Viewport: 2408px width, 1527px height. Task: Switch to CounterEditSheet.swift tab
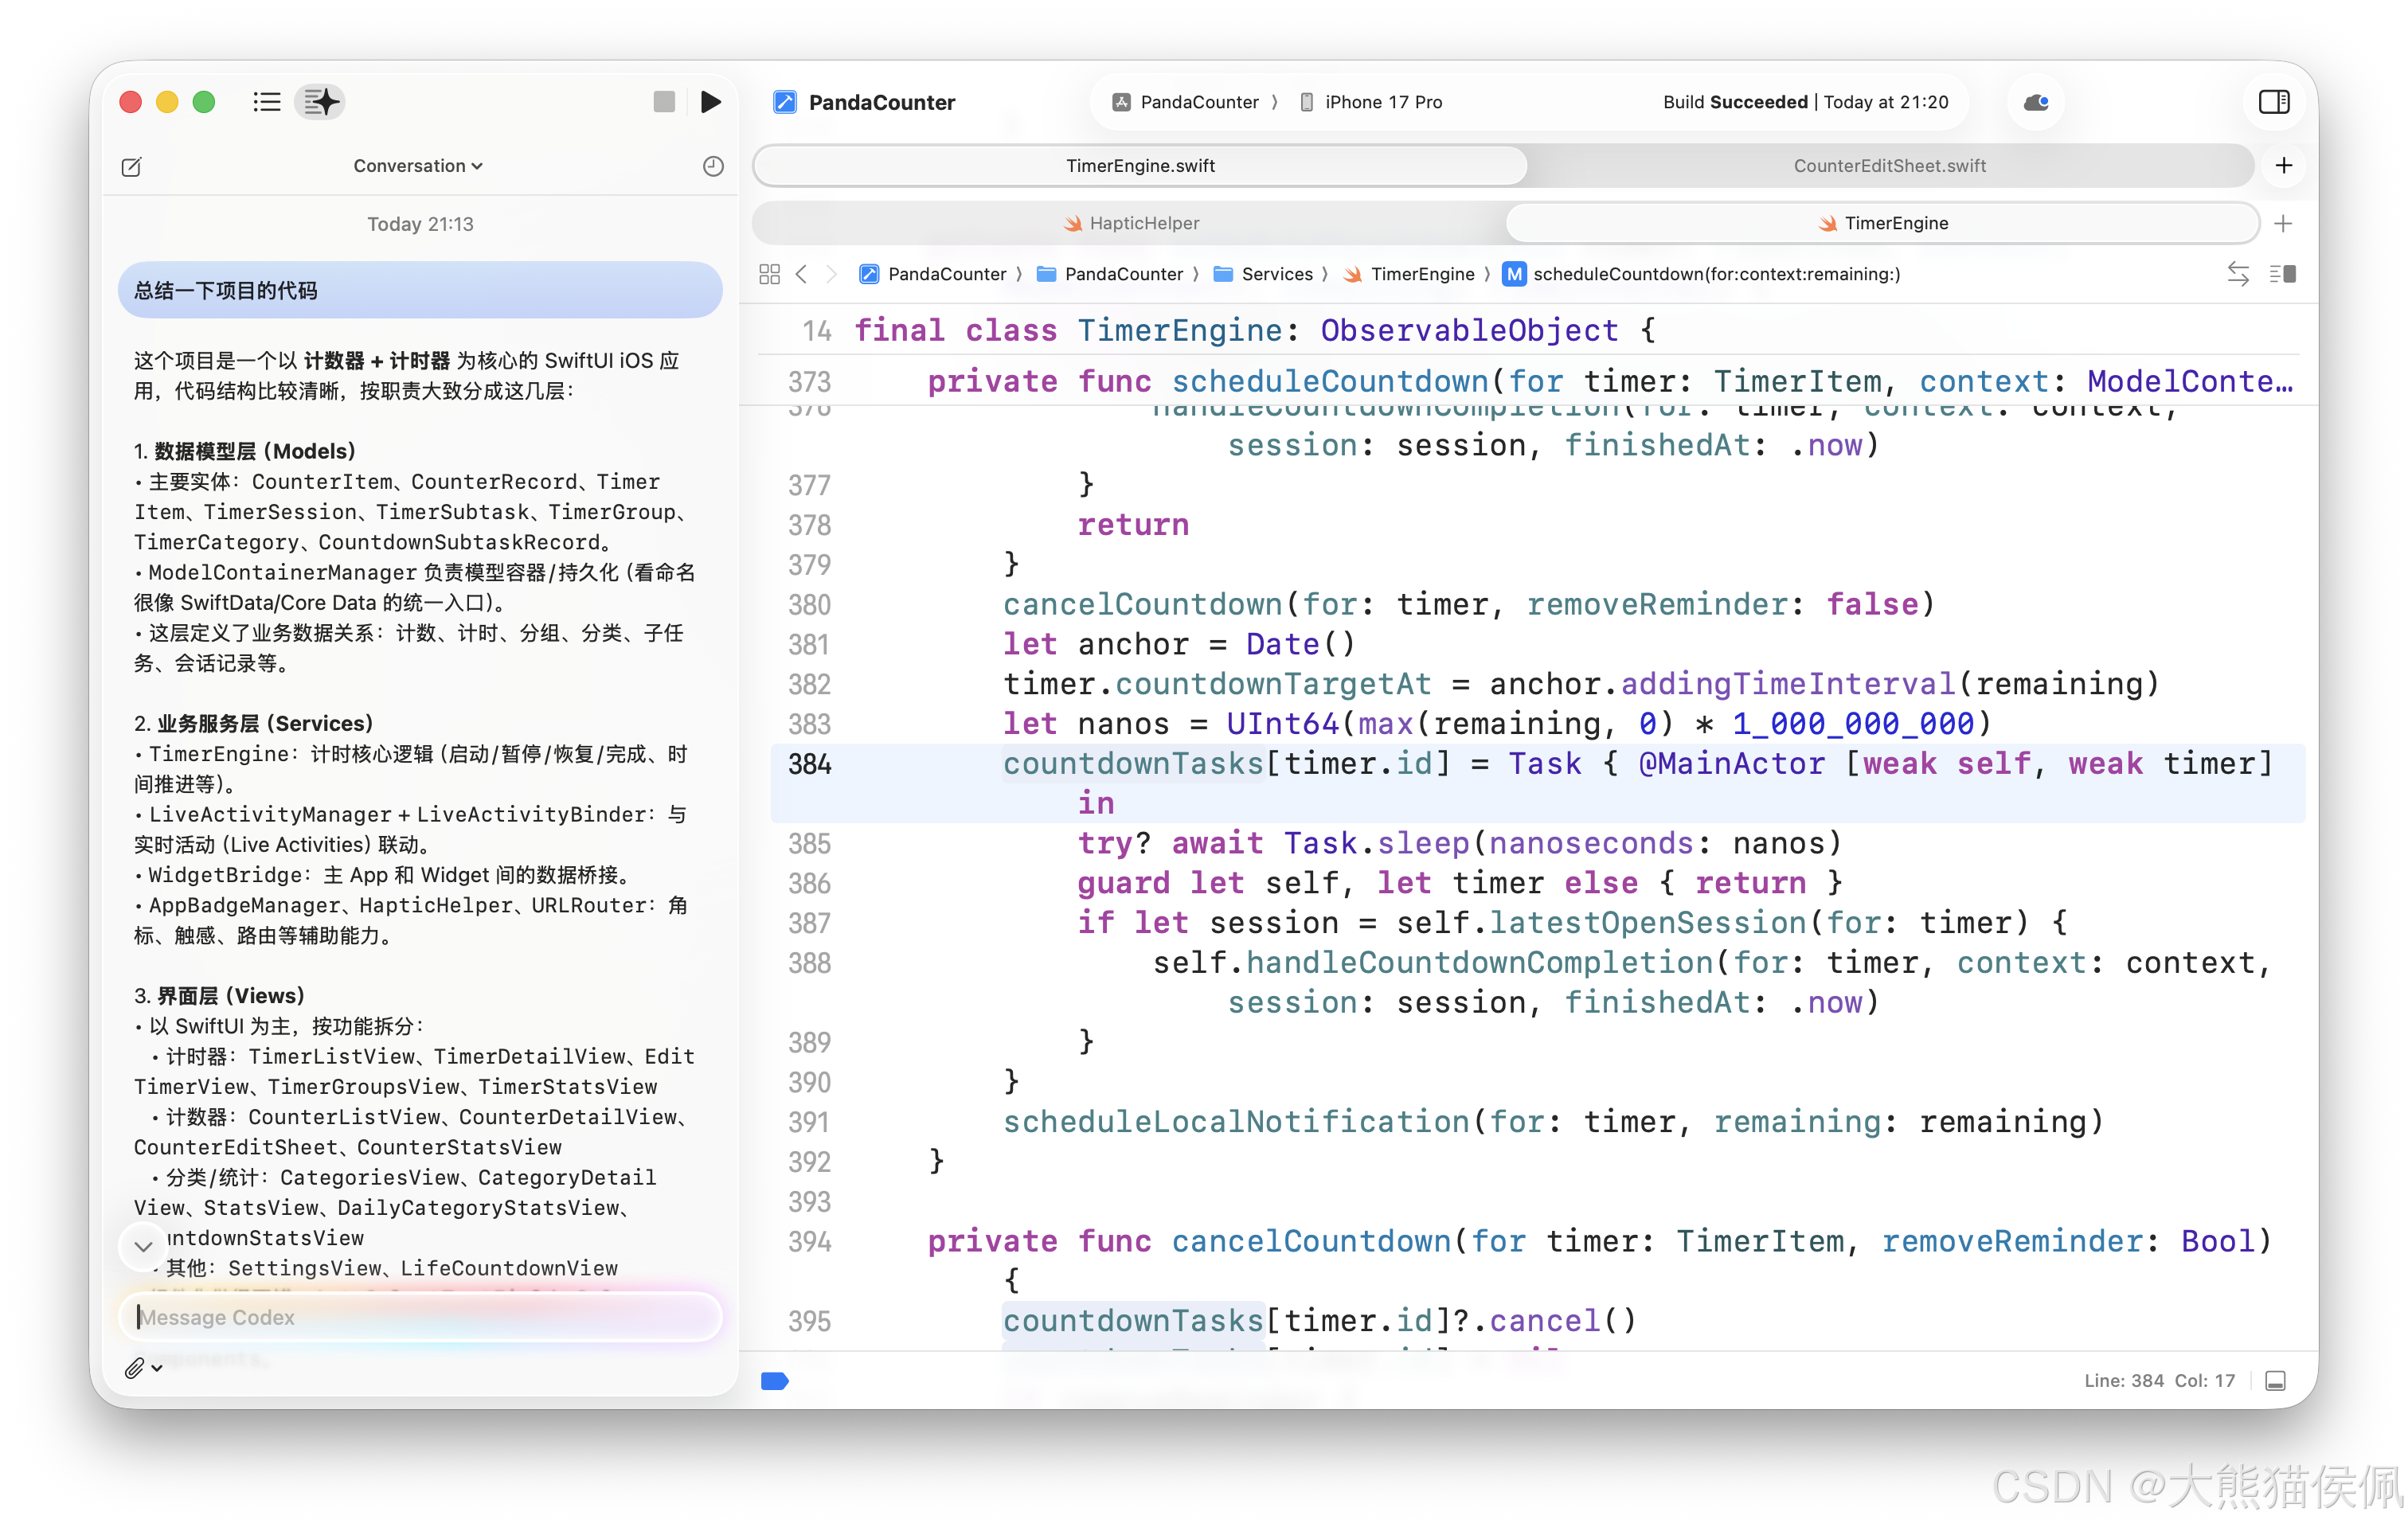point(1889,166)
